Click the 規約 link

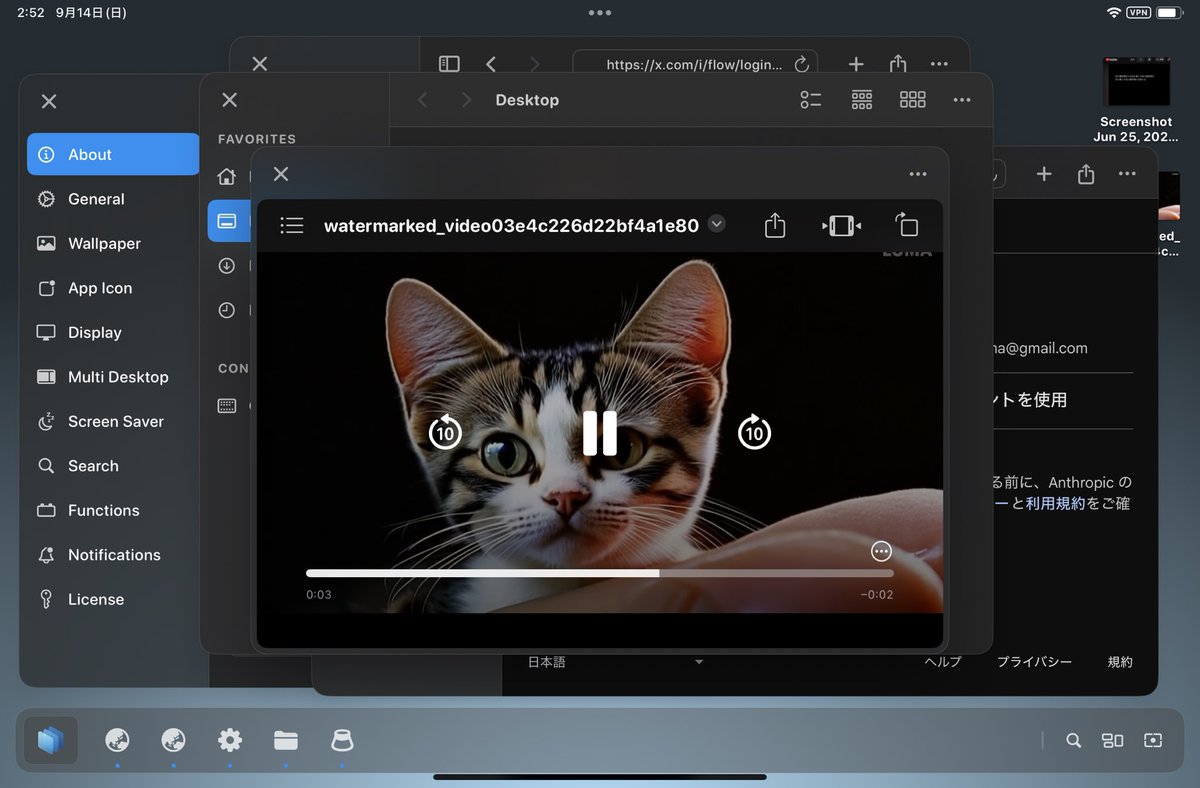[x=1120, y=662]
